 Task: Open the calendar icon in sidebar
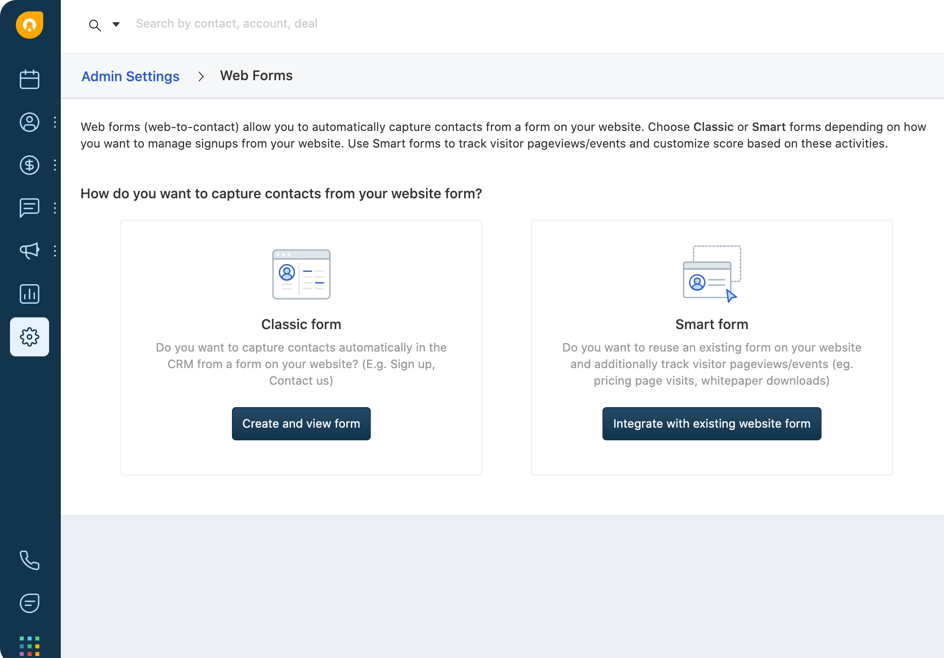coord(30,79)
